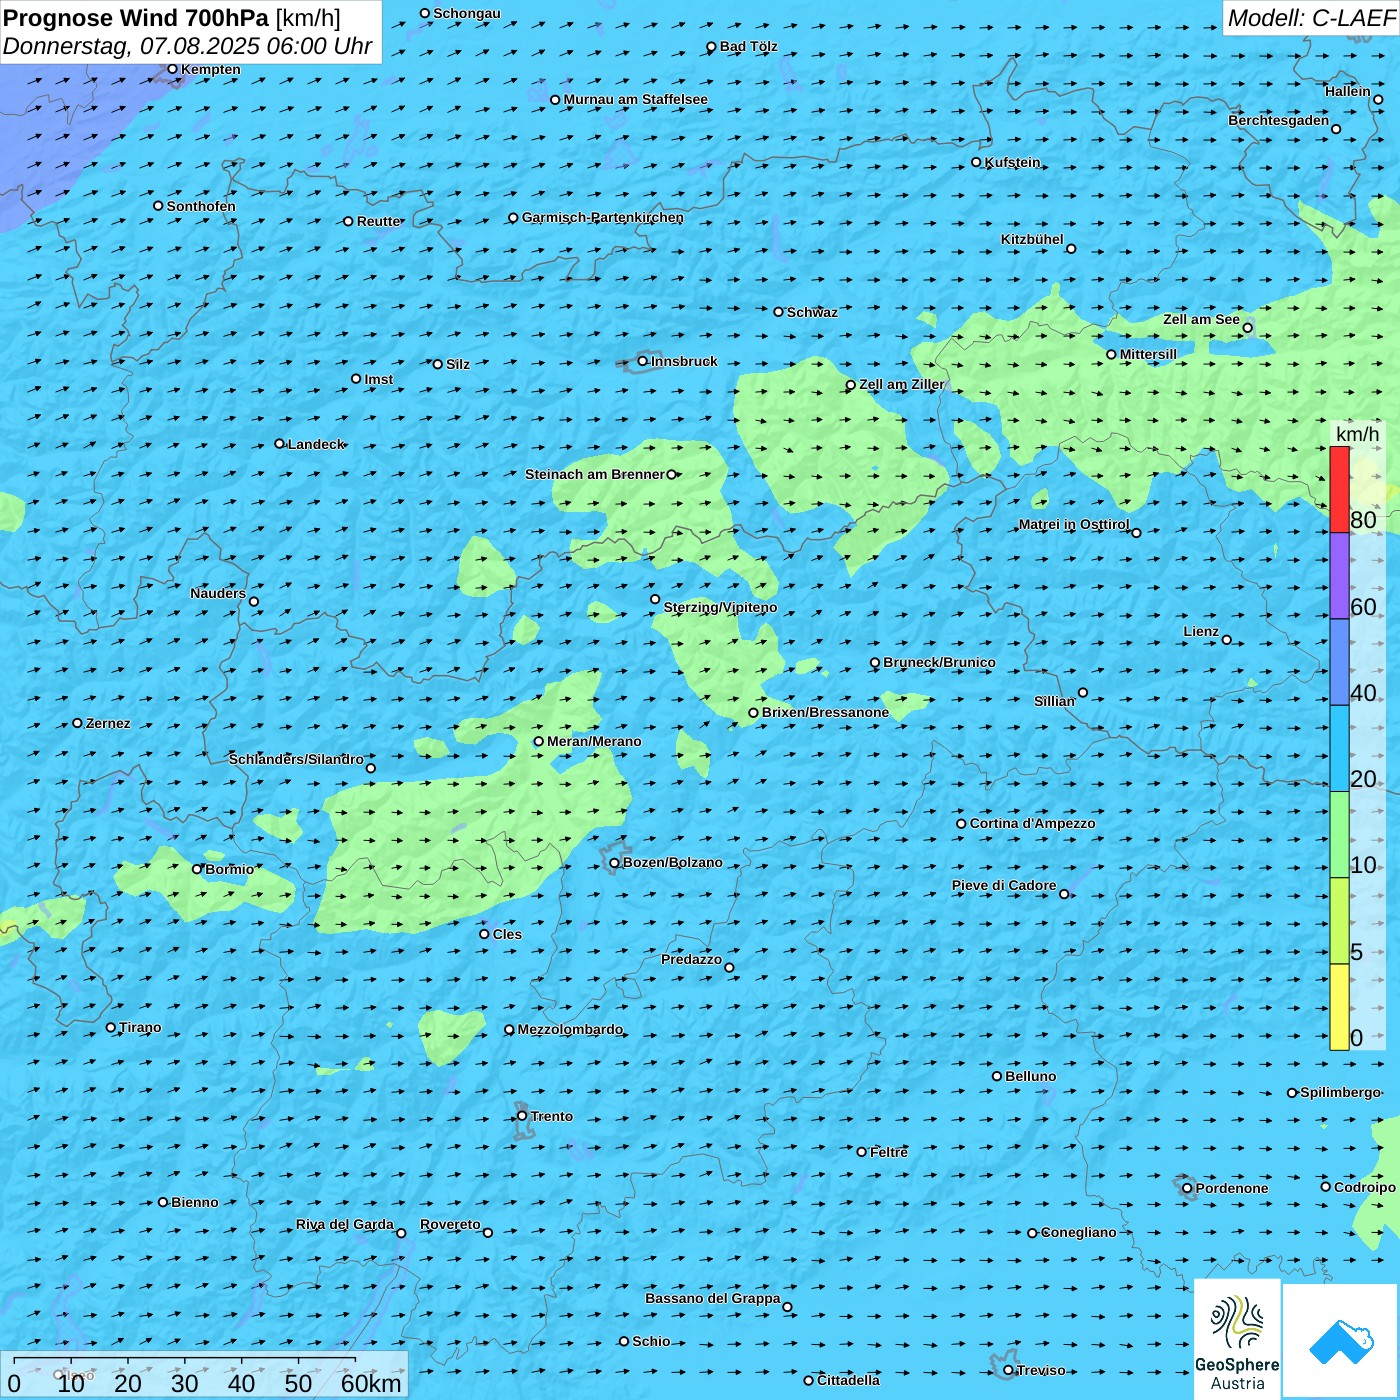Click the 'Tirano' label
This screenshot has height=1400, width=1400.
pyautogui.click(x=140, y=1027)
